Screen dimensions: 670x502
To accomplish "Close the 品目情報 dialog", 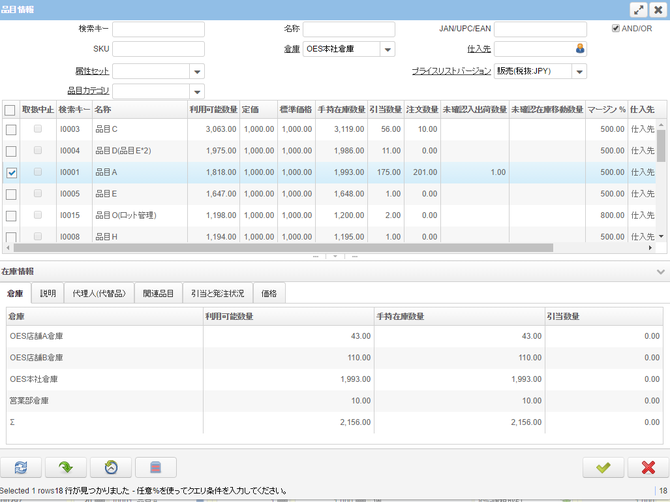I will click(658, 10).
